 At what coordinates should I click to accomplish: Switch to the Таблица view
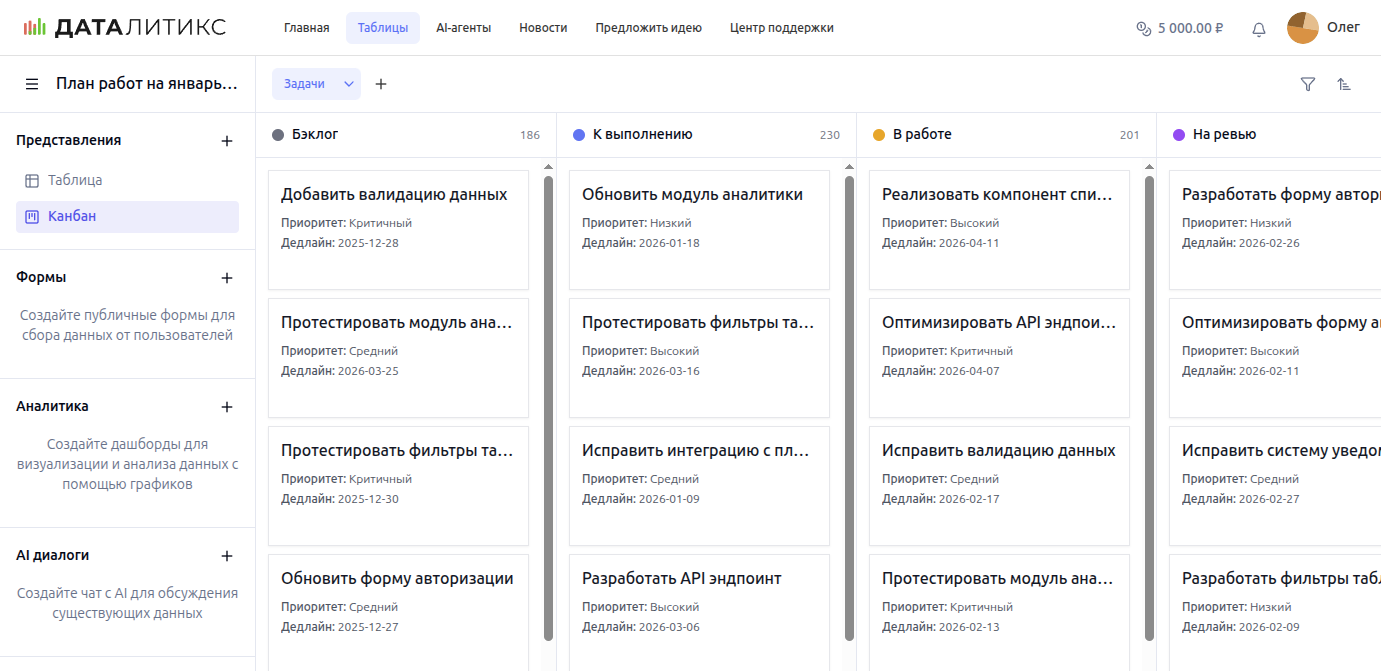(75, 181)
